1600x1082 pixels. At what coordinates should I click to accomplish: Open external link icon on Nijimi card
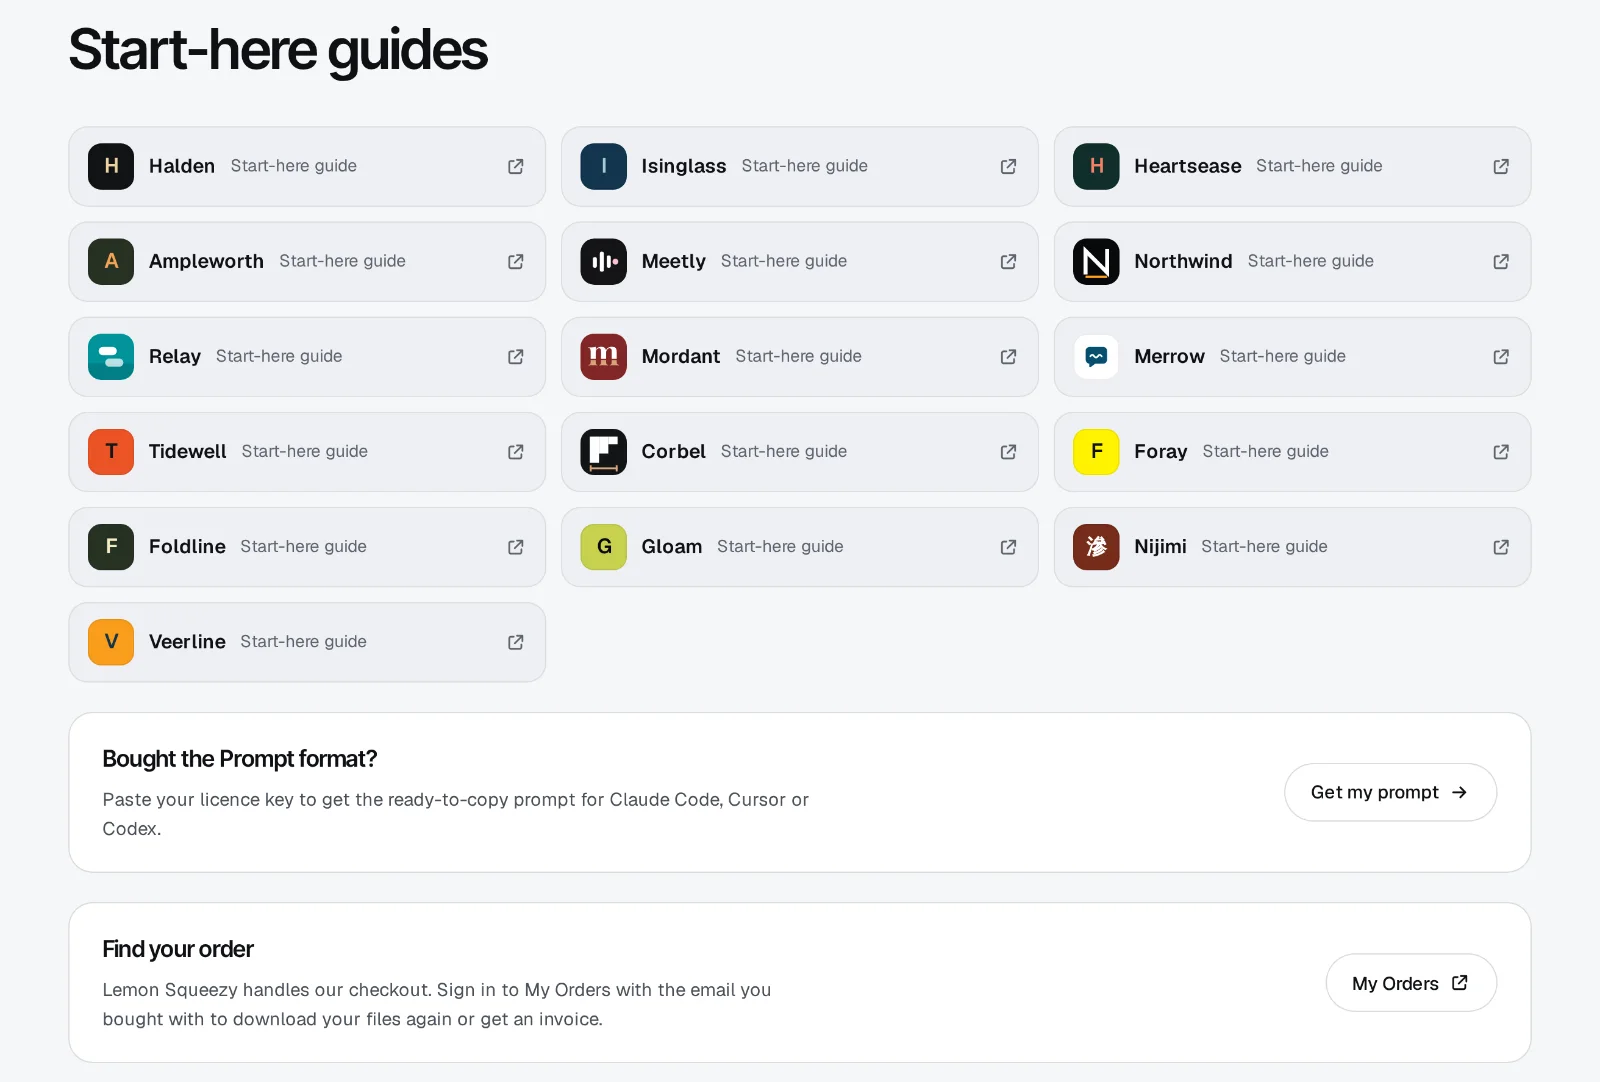pyautogui.click(x=1501, y=546)
